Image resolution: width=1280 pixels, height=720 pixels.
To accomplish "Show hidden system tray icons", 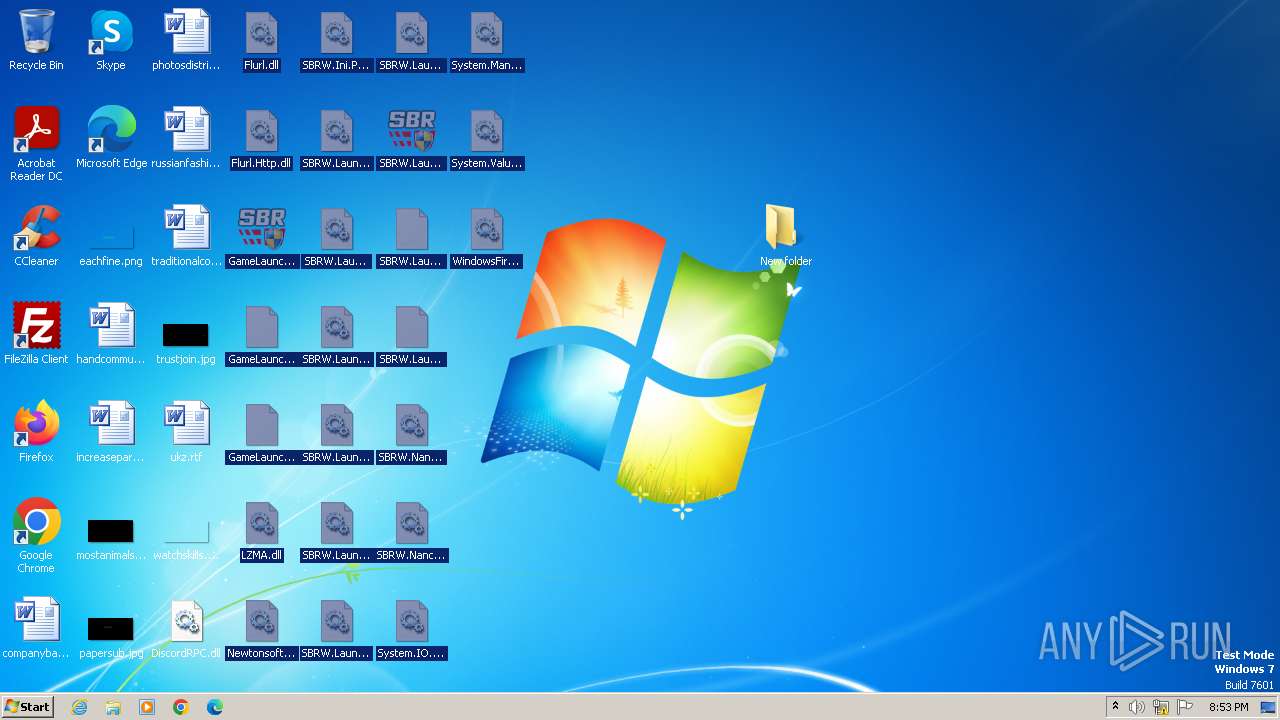I will point(1115,707).
